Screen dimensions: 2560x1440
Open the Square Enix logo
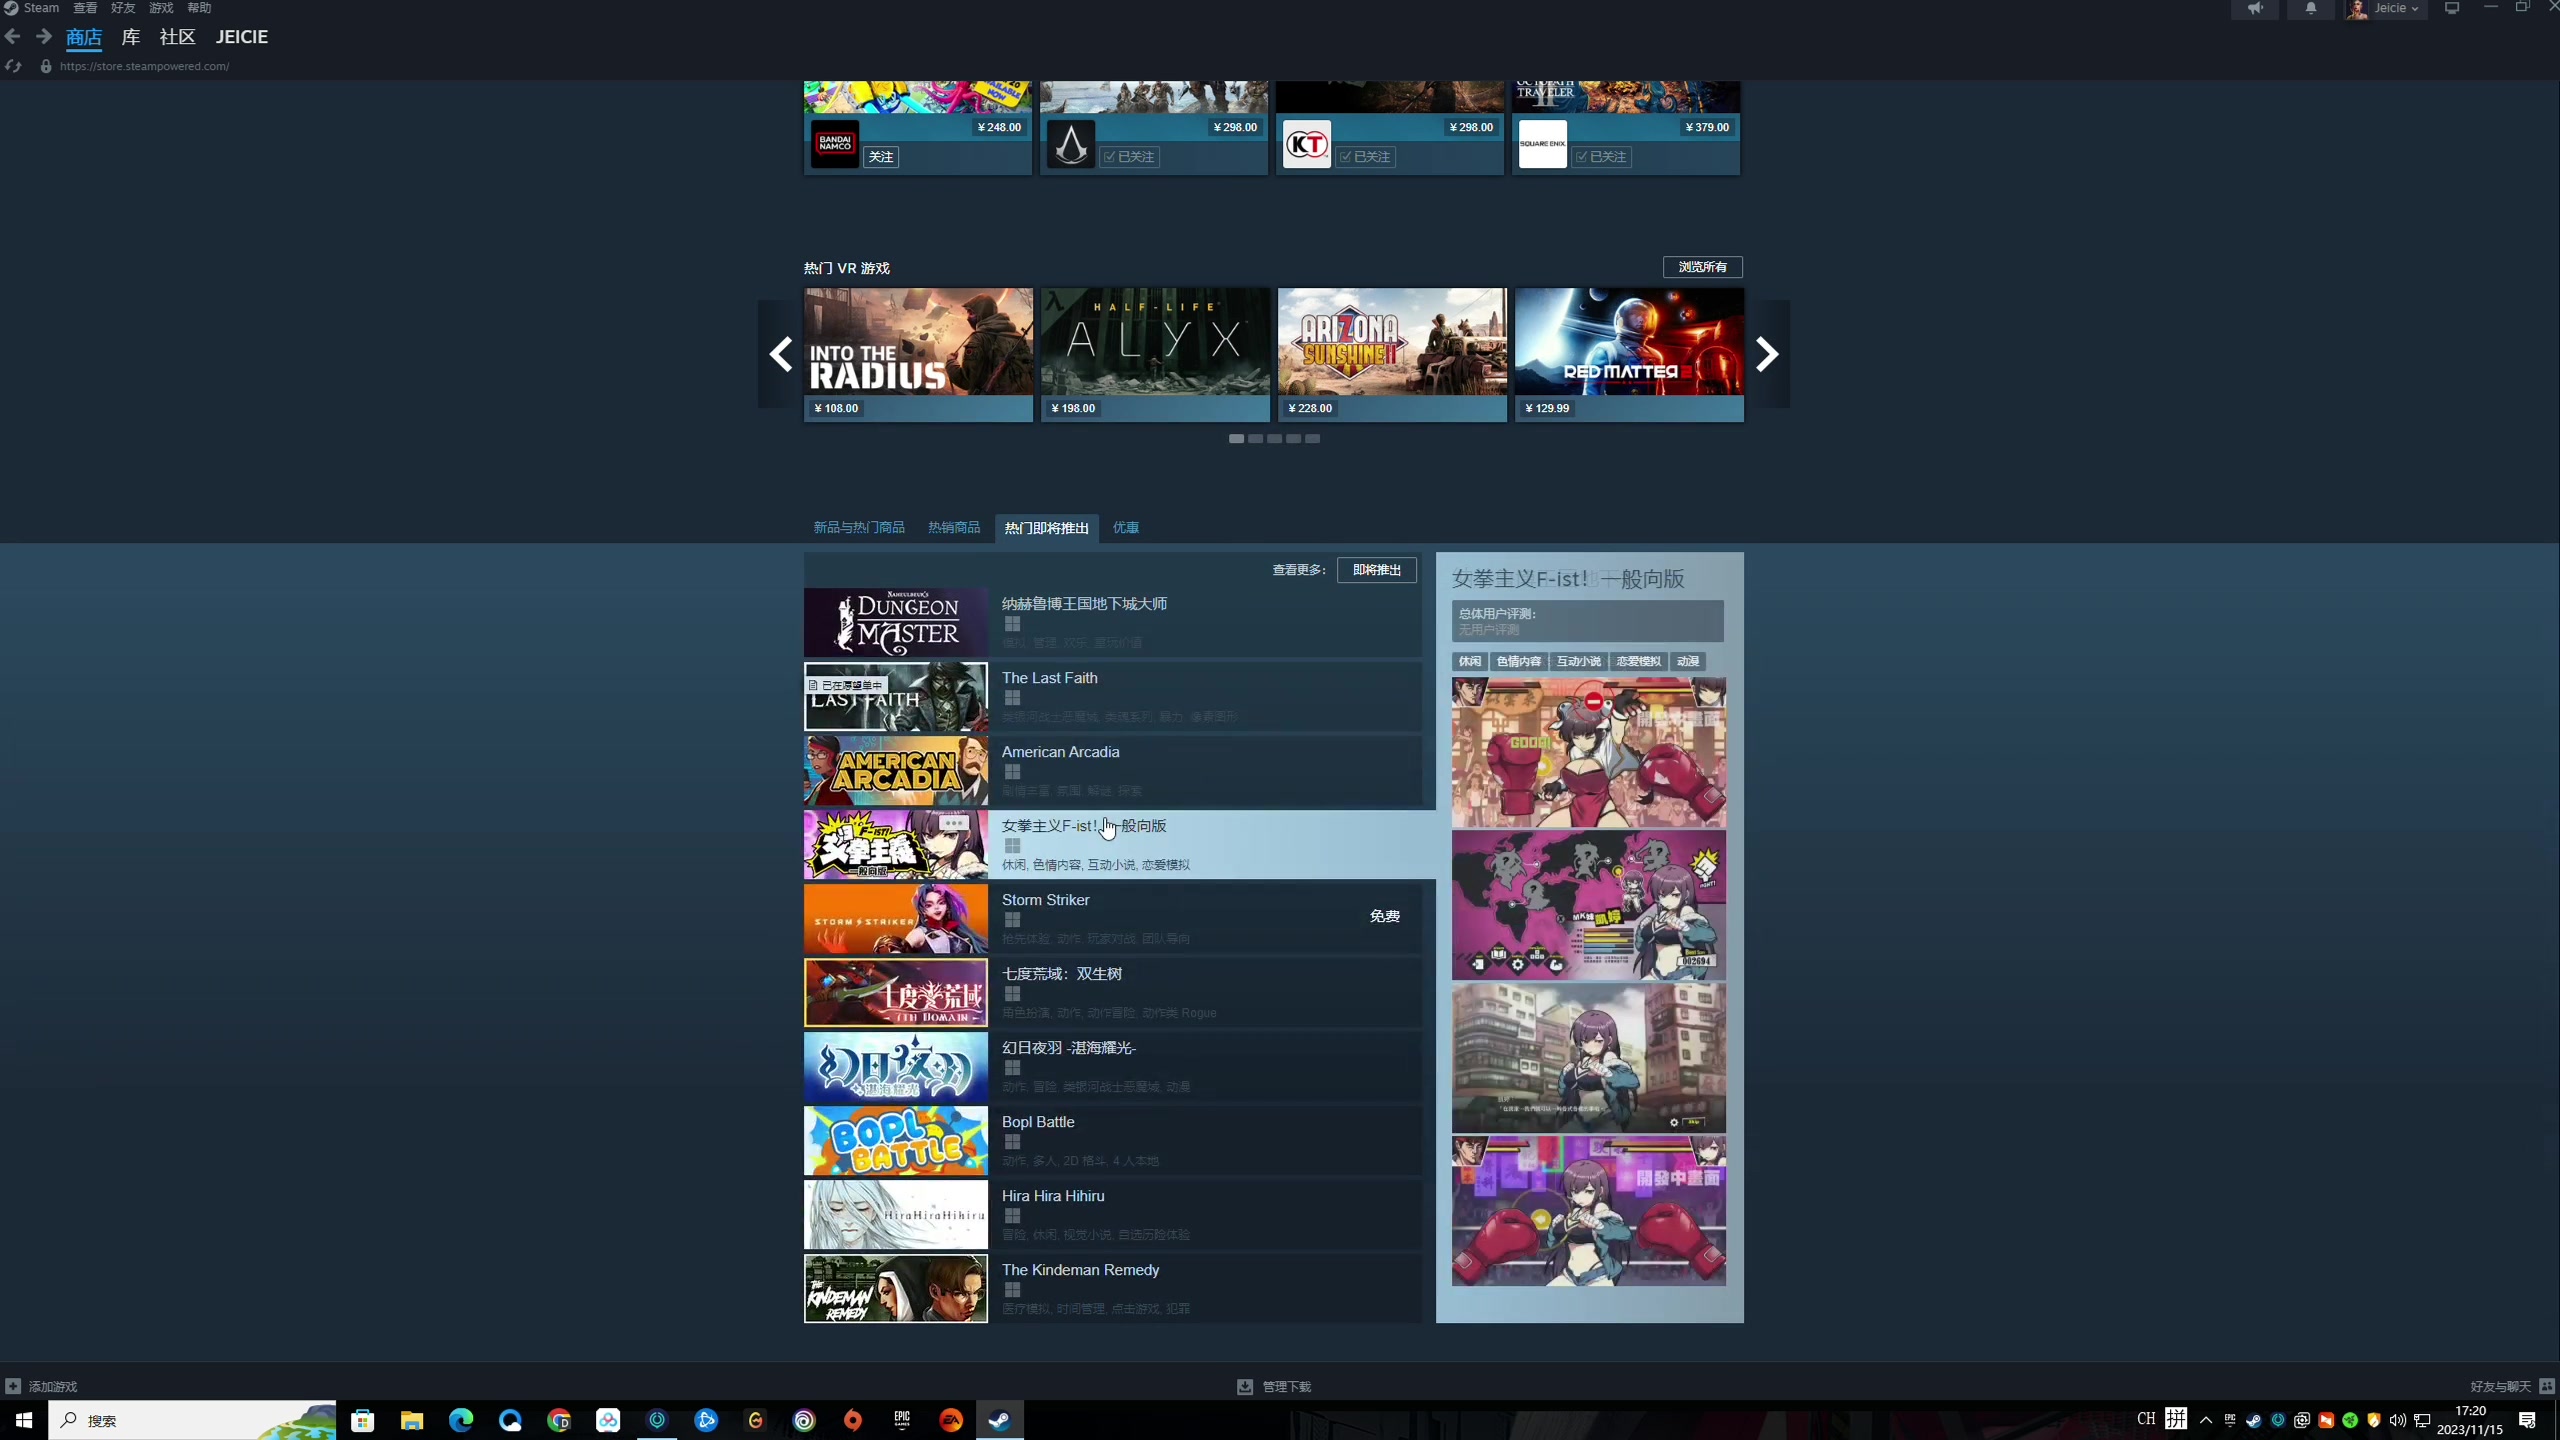click(x=1543, y=144)
